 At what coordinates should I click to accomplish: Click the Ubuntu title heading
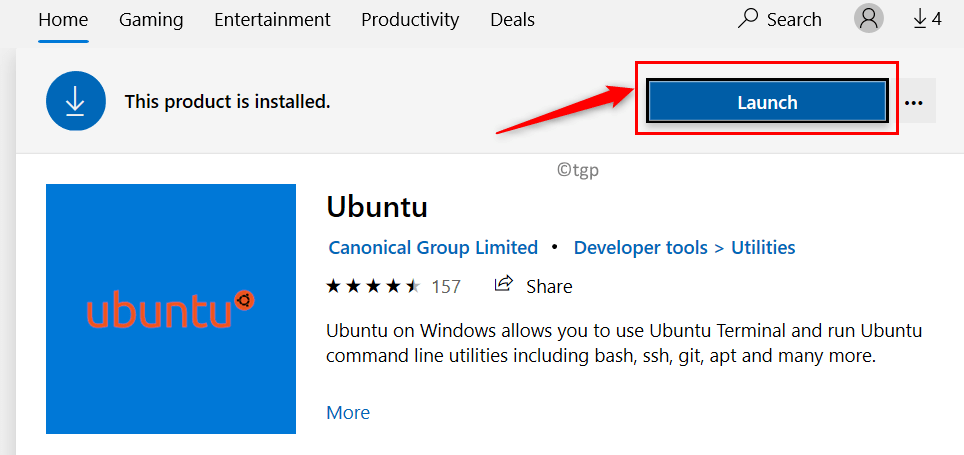coord(377,207)
